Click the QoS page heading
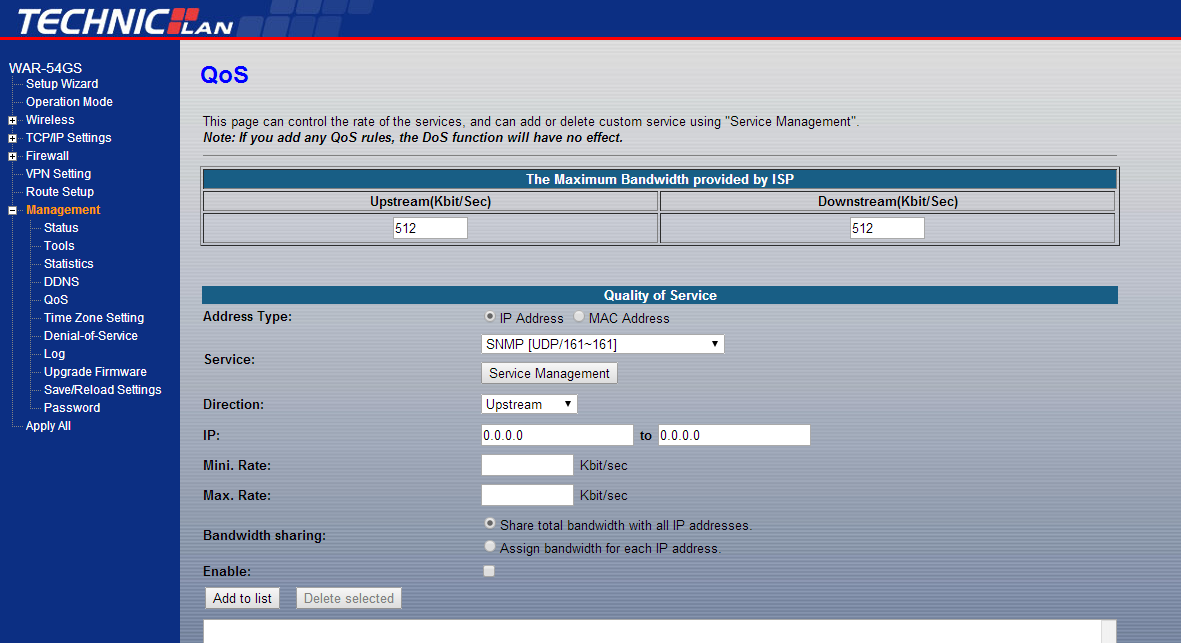This screenshot has width=1181, height=643. click(224, 75)
